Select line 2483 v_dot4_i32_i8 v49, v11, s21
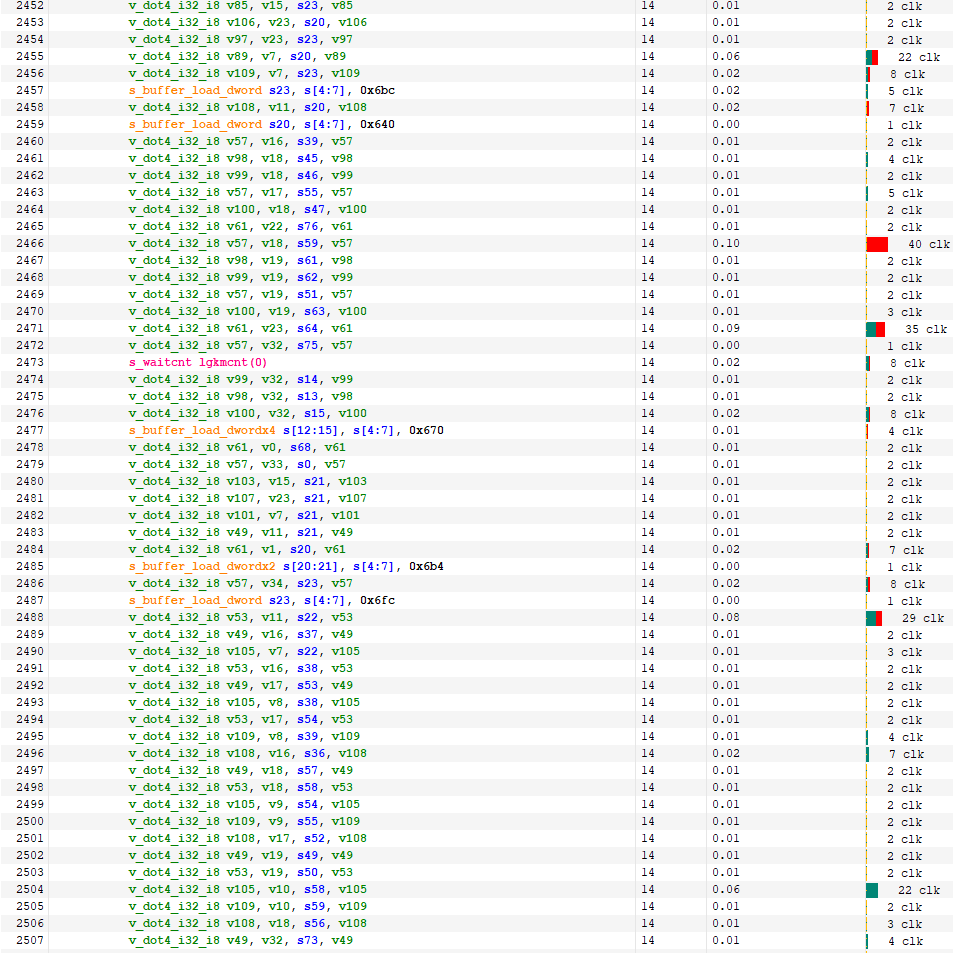The height and width of the screenshot is (953, 953). tap(240, 533)
